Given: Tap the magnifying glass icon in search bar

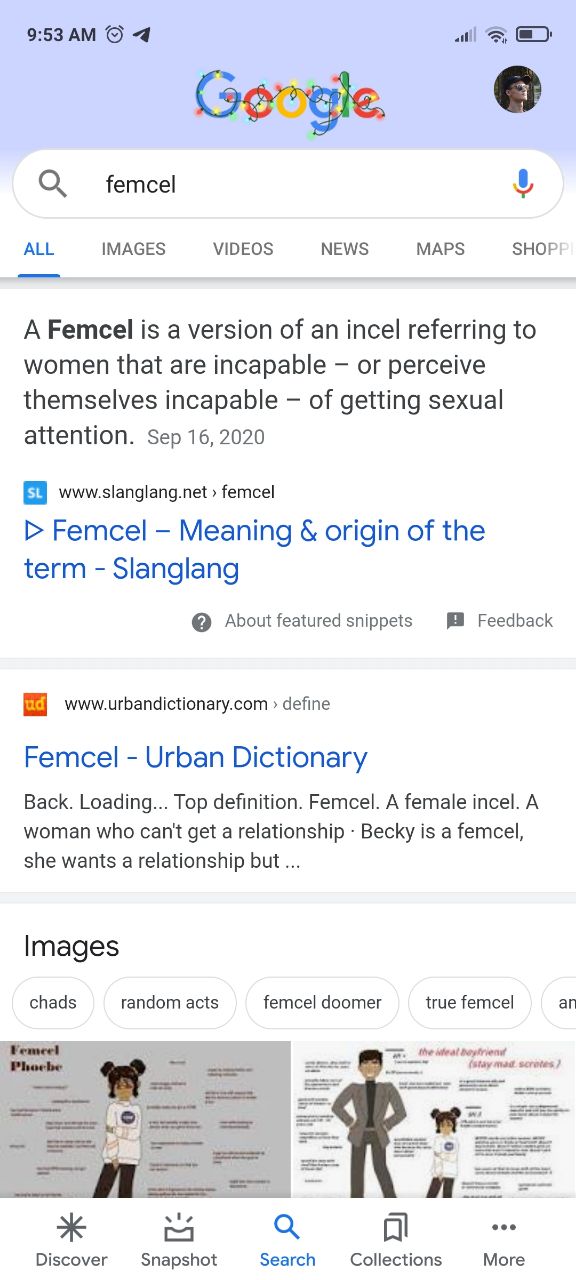Looking at the screenshot, I should [x=52, y=184].
